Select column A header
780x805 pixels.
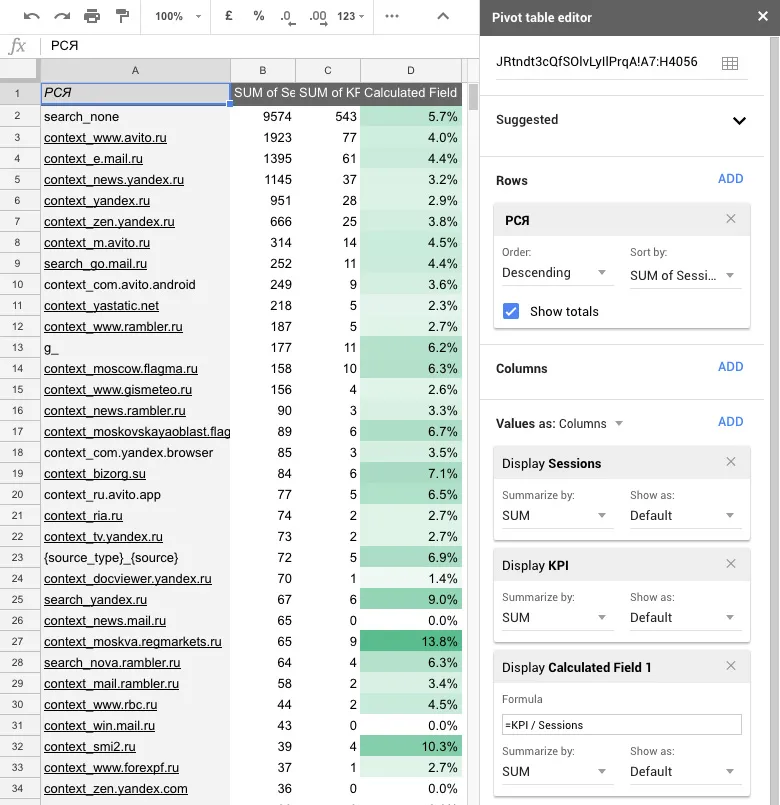click(135, 70)
